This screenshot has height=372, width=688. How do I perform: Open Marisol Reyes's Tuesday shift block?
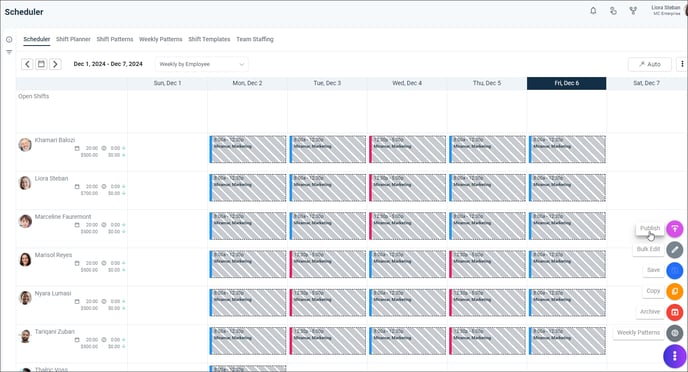(328, 264)
